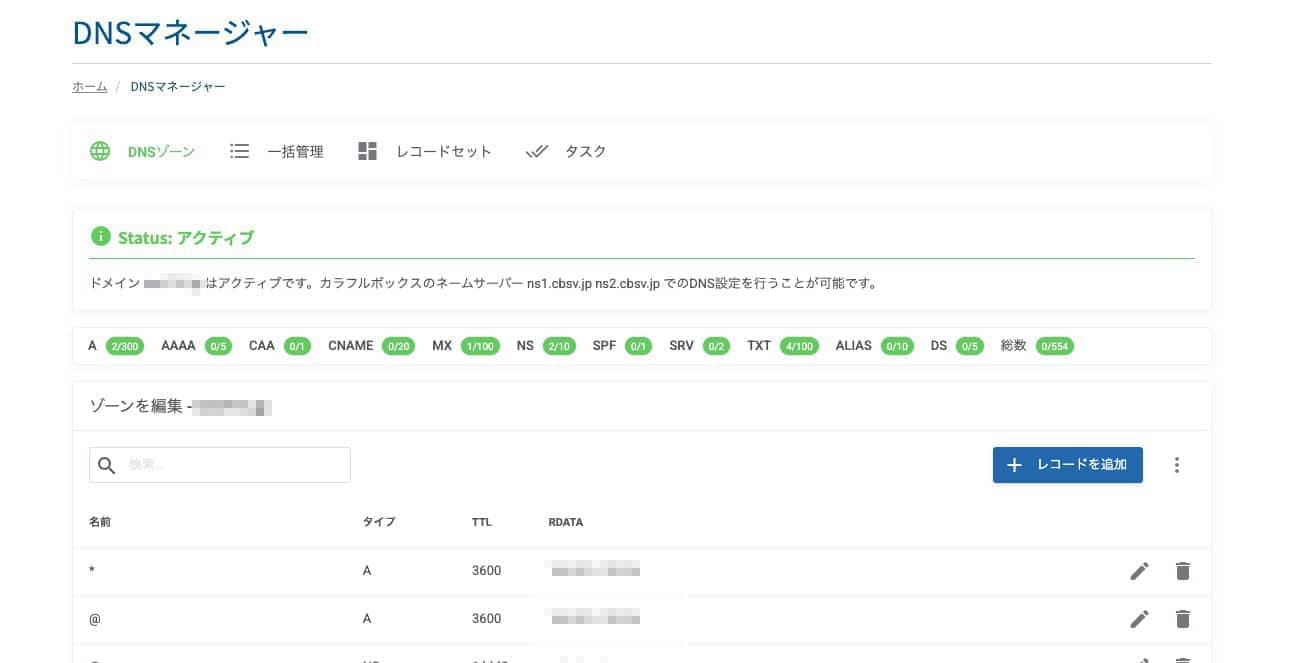Click the * name cell
The width and height of the screenshot is (1291, 663).
[x=92, y=571]
